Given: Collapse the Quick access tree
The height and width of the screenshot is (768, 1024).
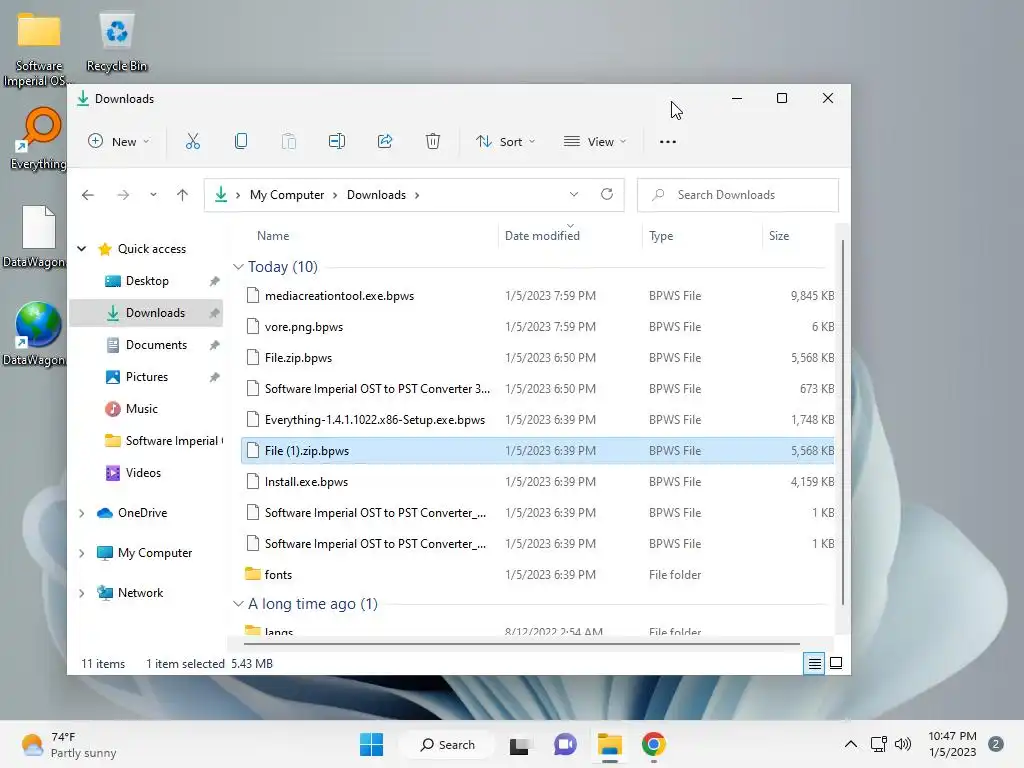Looking at the screenshot, I should tap(82, 249).
